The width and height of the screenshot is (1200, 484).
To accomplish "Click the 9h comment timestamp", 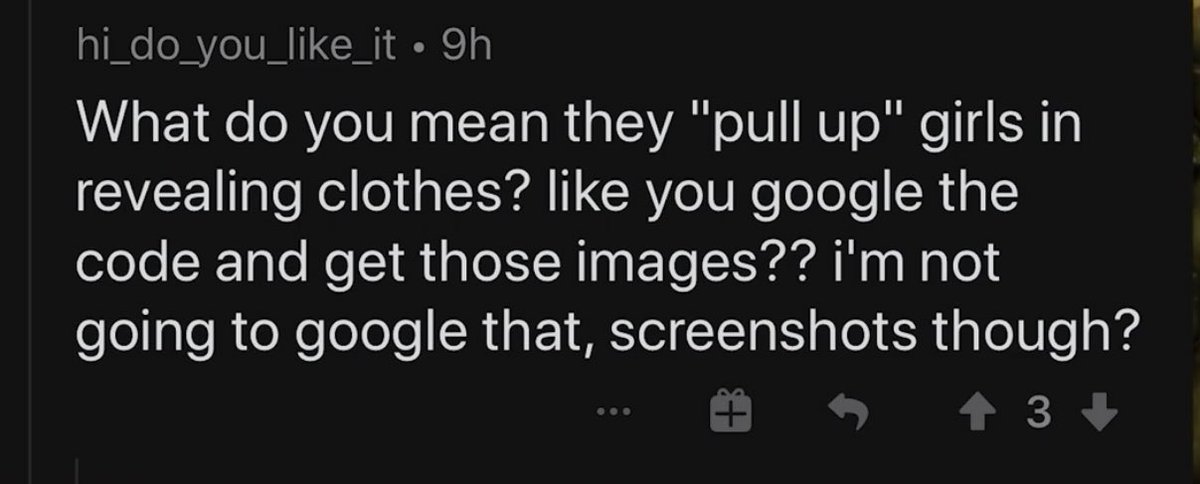I will pyautogui.click(x=467, y=47).
